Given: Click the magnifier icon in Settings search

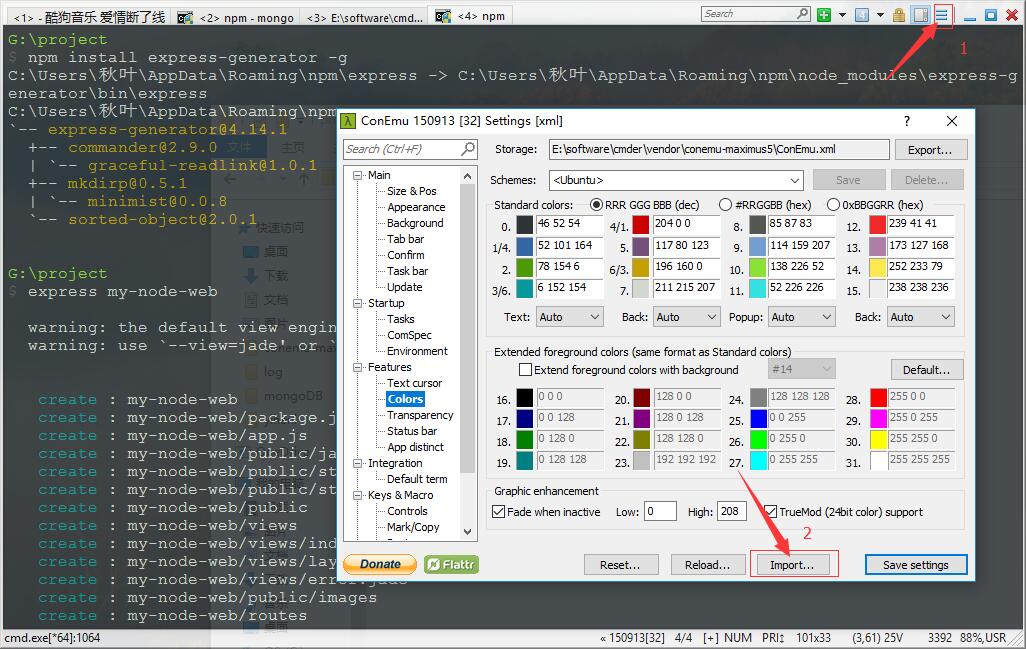Looking at the screenshot, I should (x=469, y=149).
